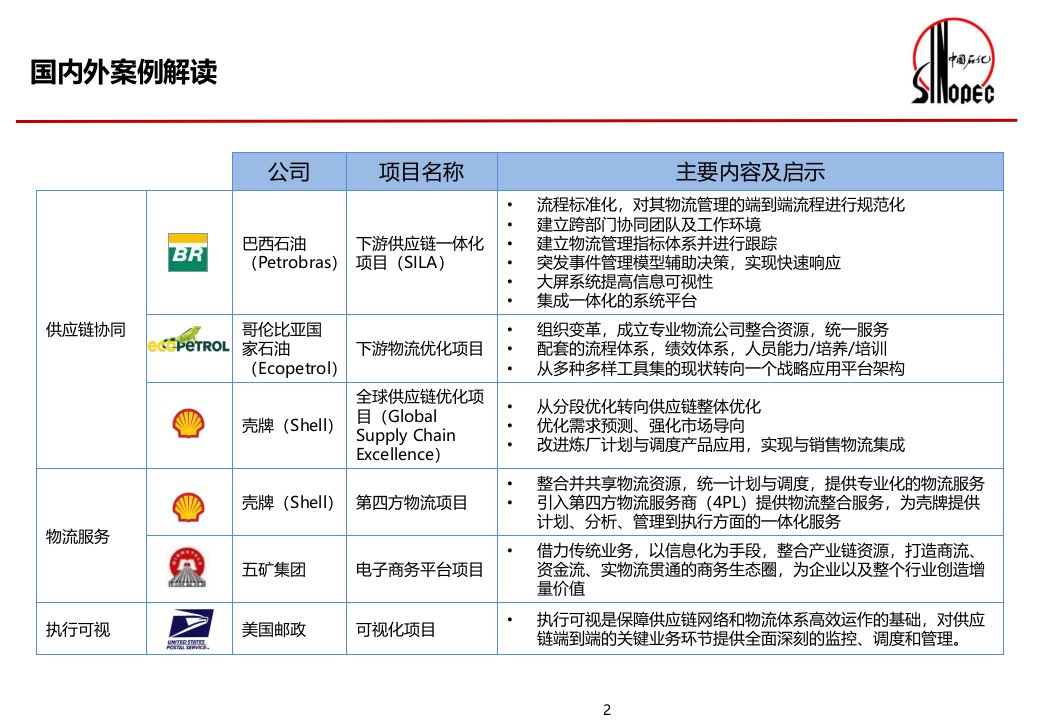Image resolution: width=1040 pixels, height=720 pixels.
Task: Click the Shell logo in the Global Supply Chain row
Action: click(x=188, y=425)
